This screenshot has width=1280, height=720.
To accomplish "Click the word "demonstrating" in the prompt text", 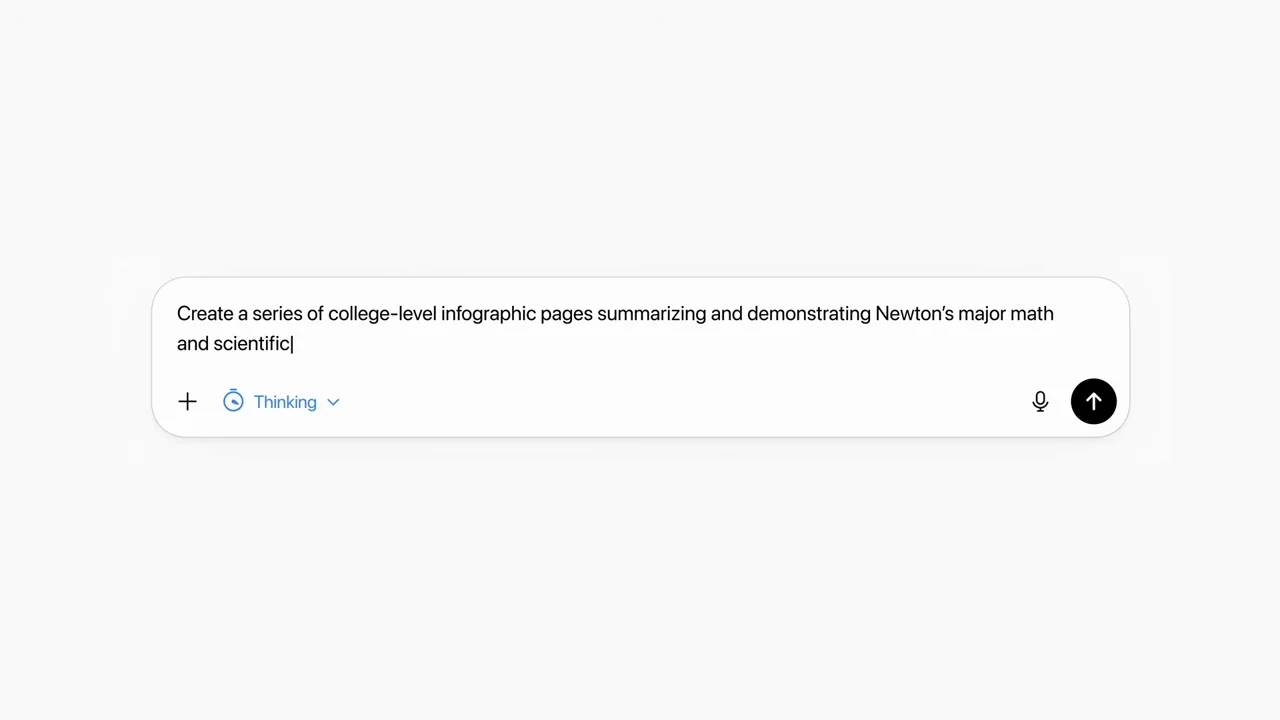I will pos(809,314).
